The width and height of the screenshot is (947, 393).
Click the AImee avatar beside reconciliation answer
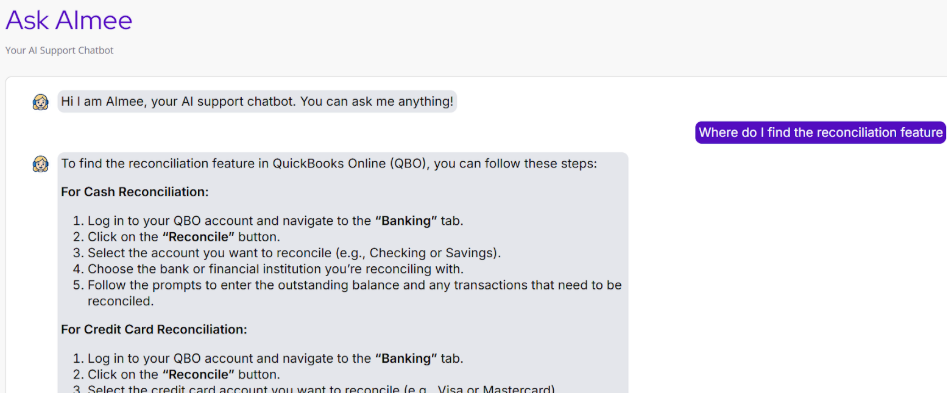point(40,164)
